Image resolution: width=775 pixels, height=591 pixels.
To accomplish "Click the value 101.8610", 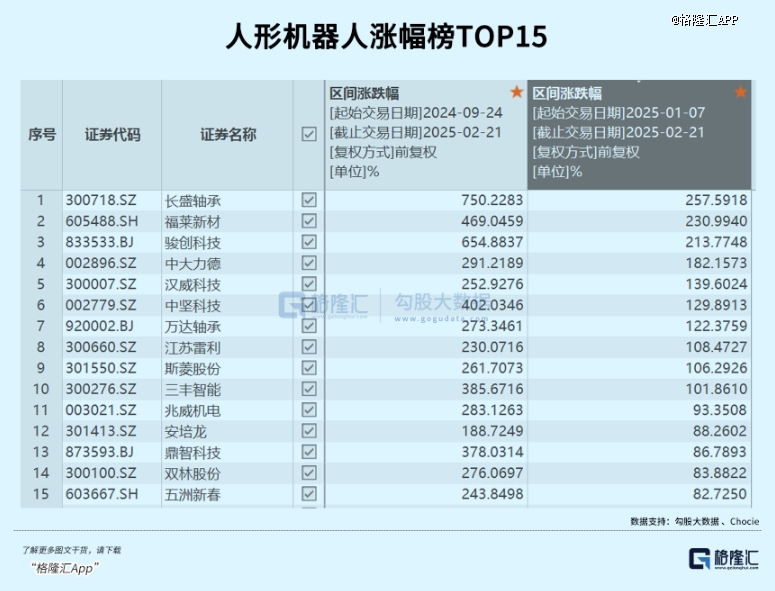I will pyautogui.click(x=716, y=389).
